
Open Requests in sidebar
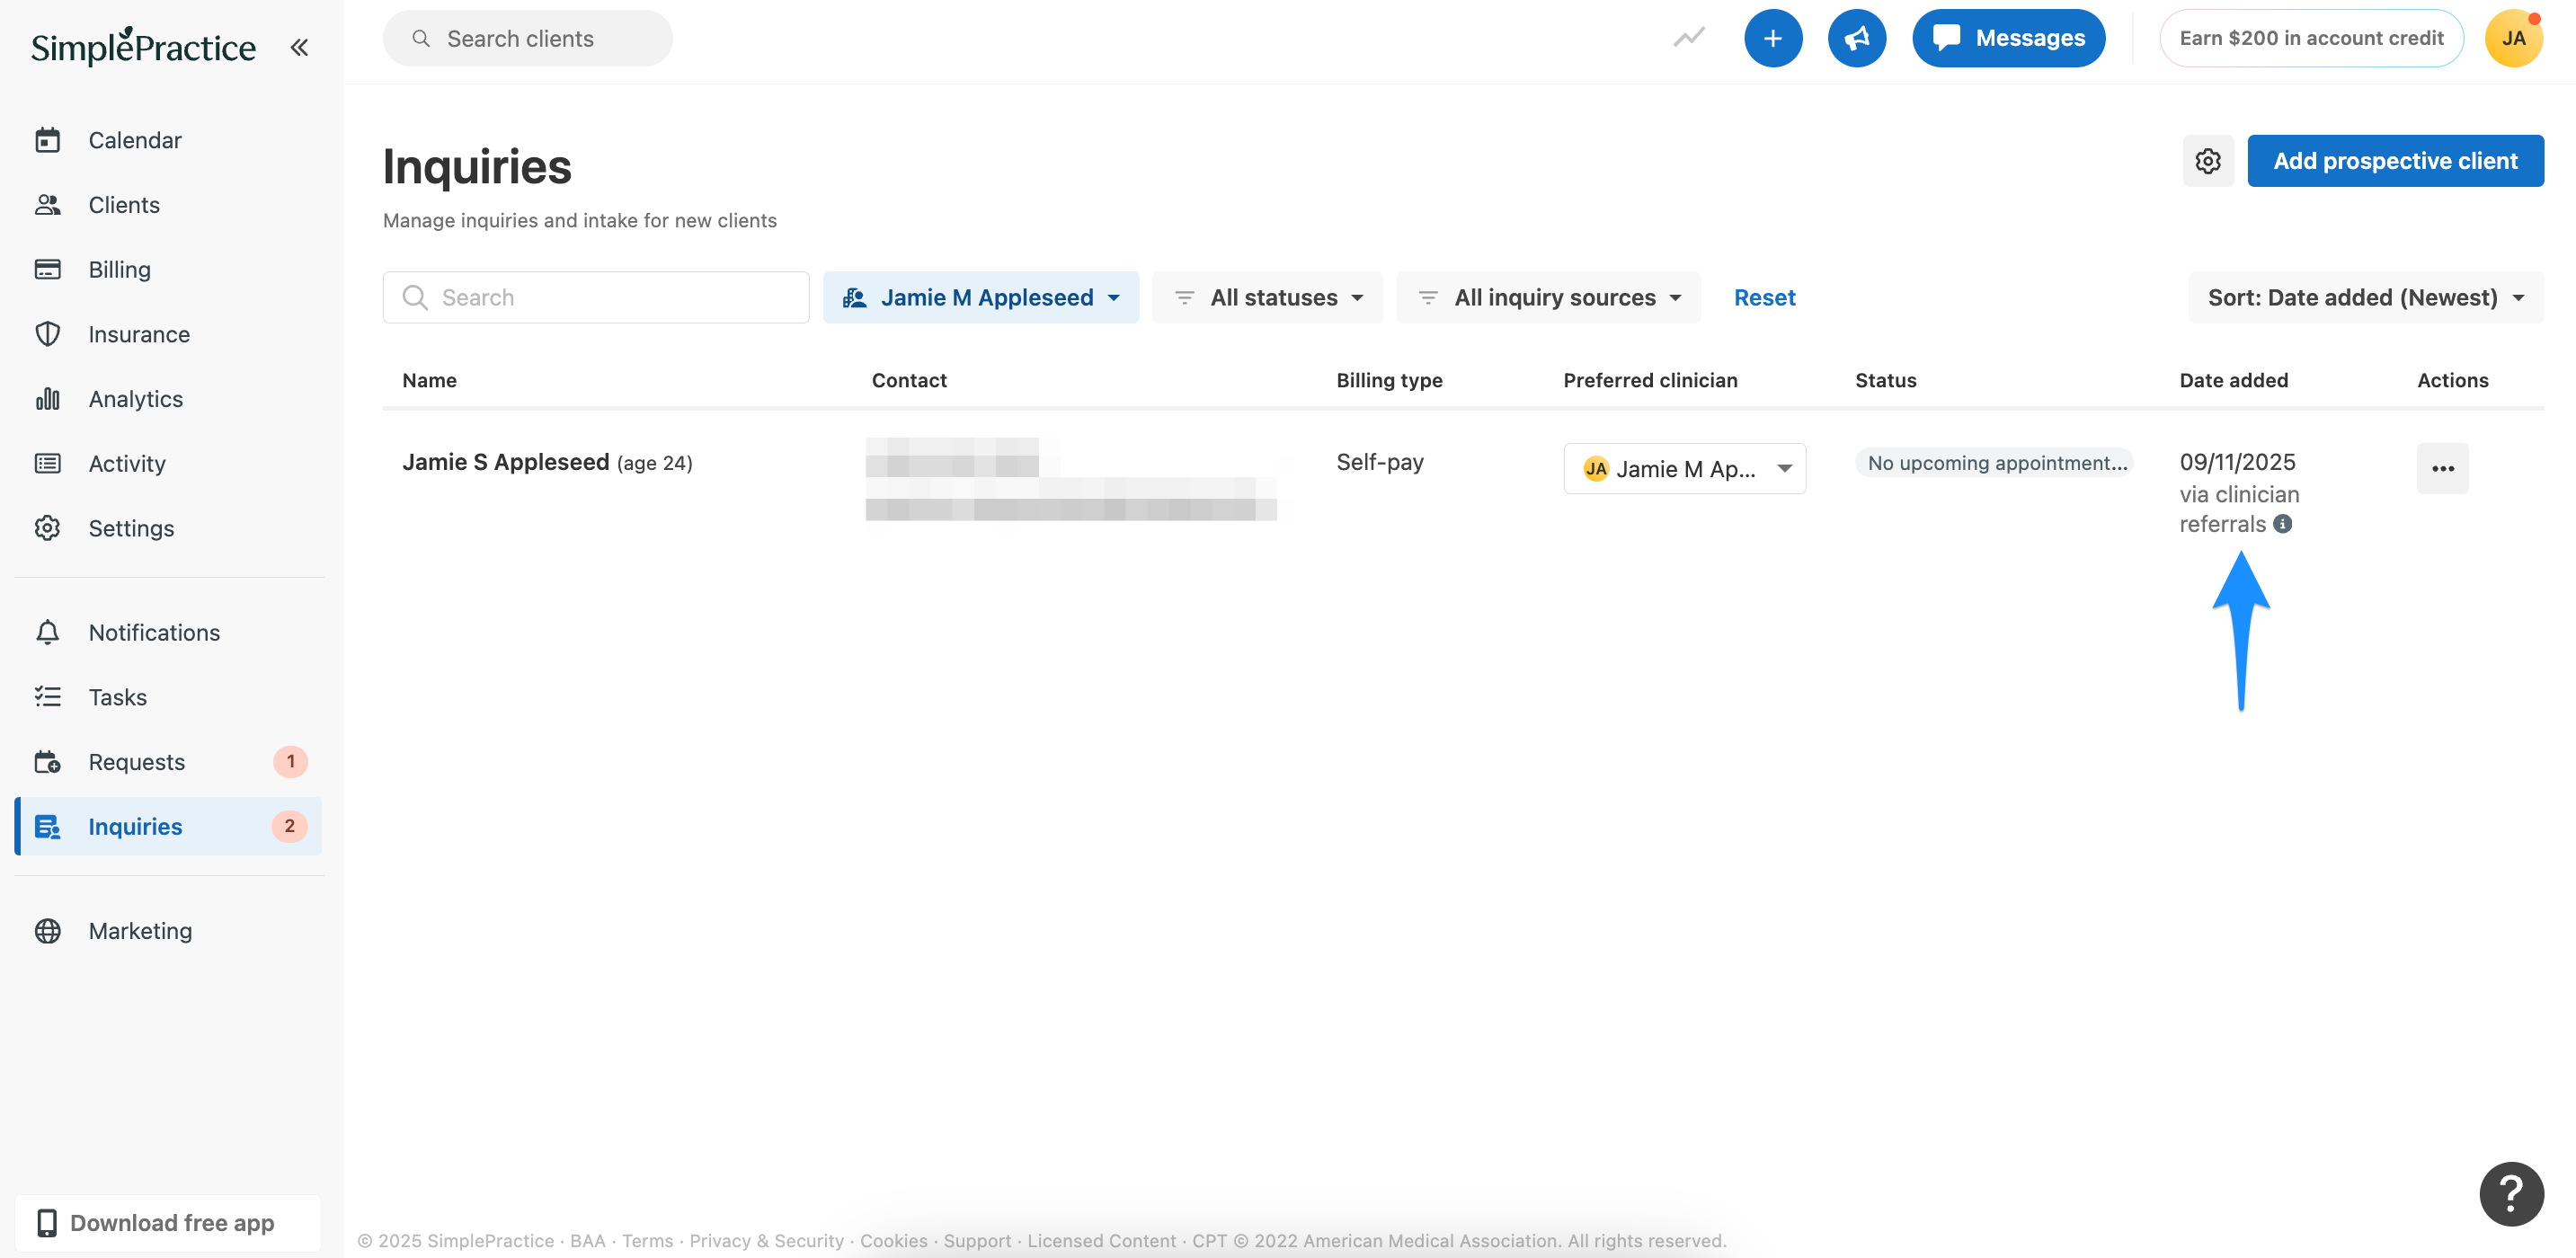coord(137,762)
